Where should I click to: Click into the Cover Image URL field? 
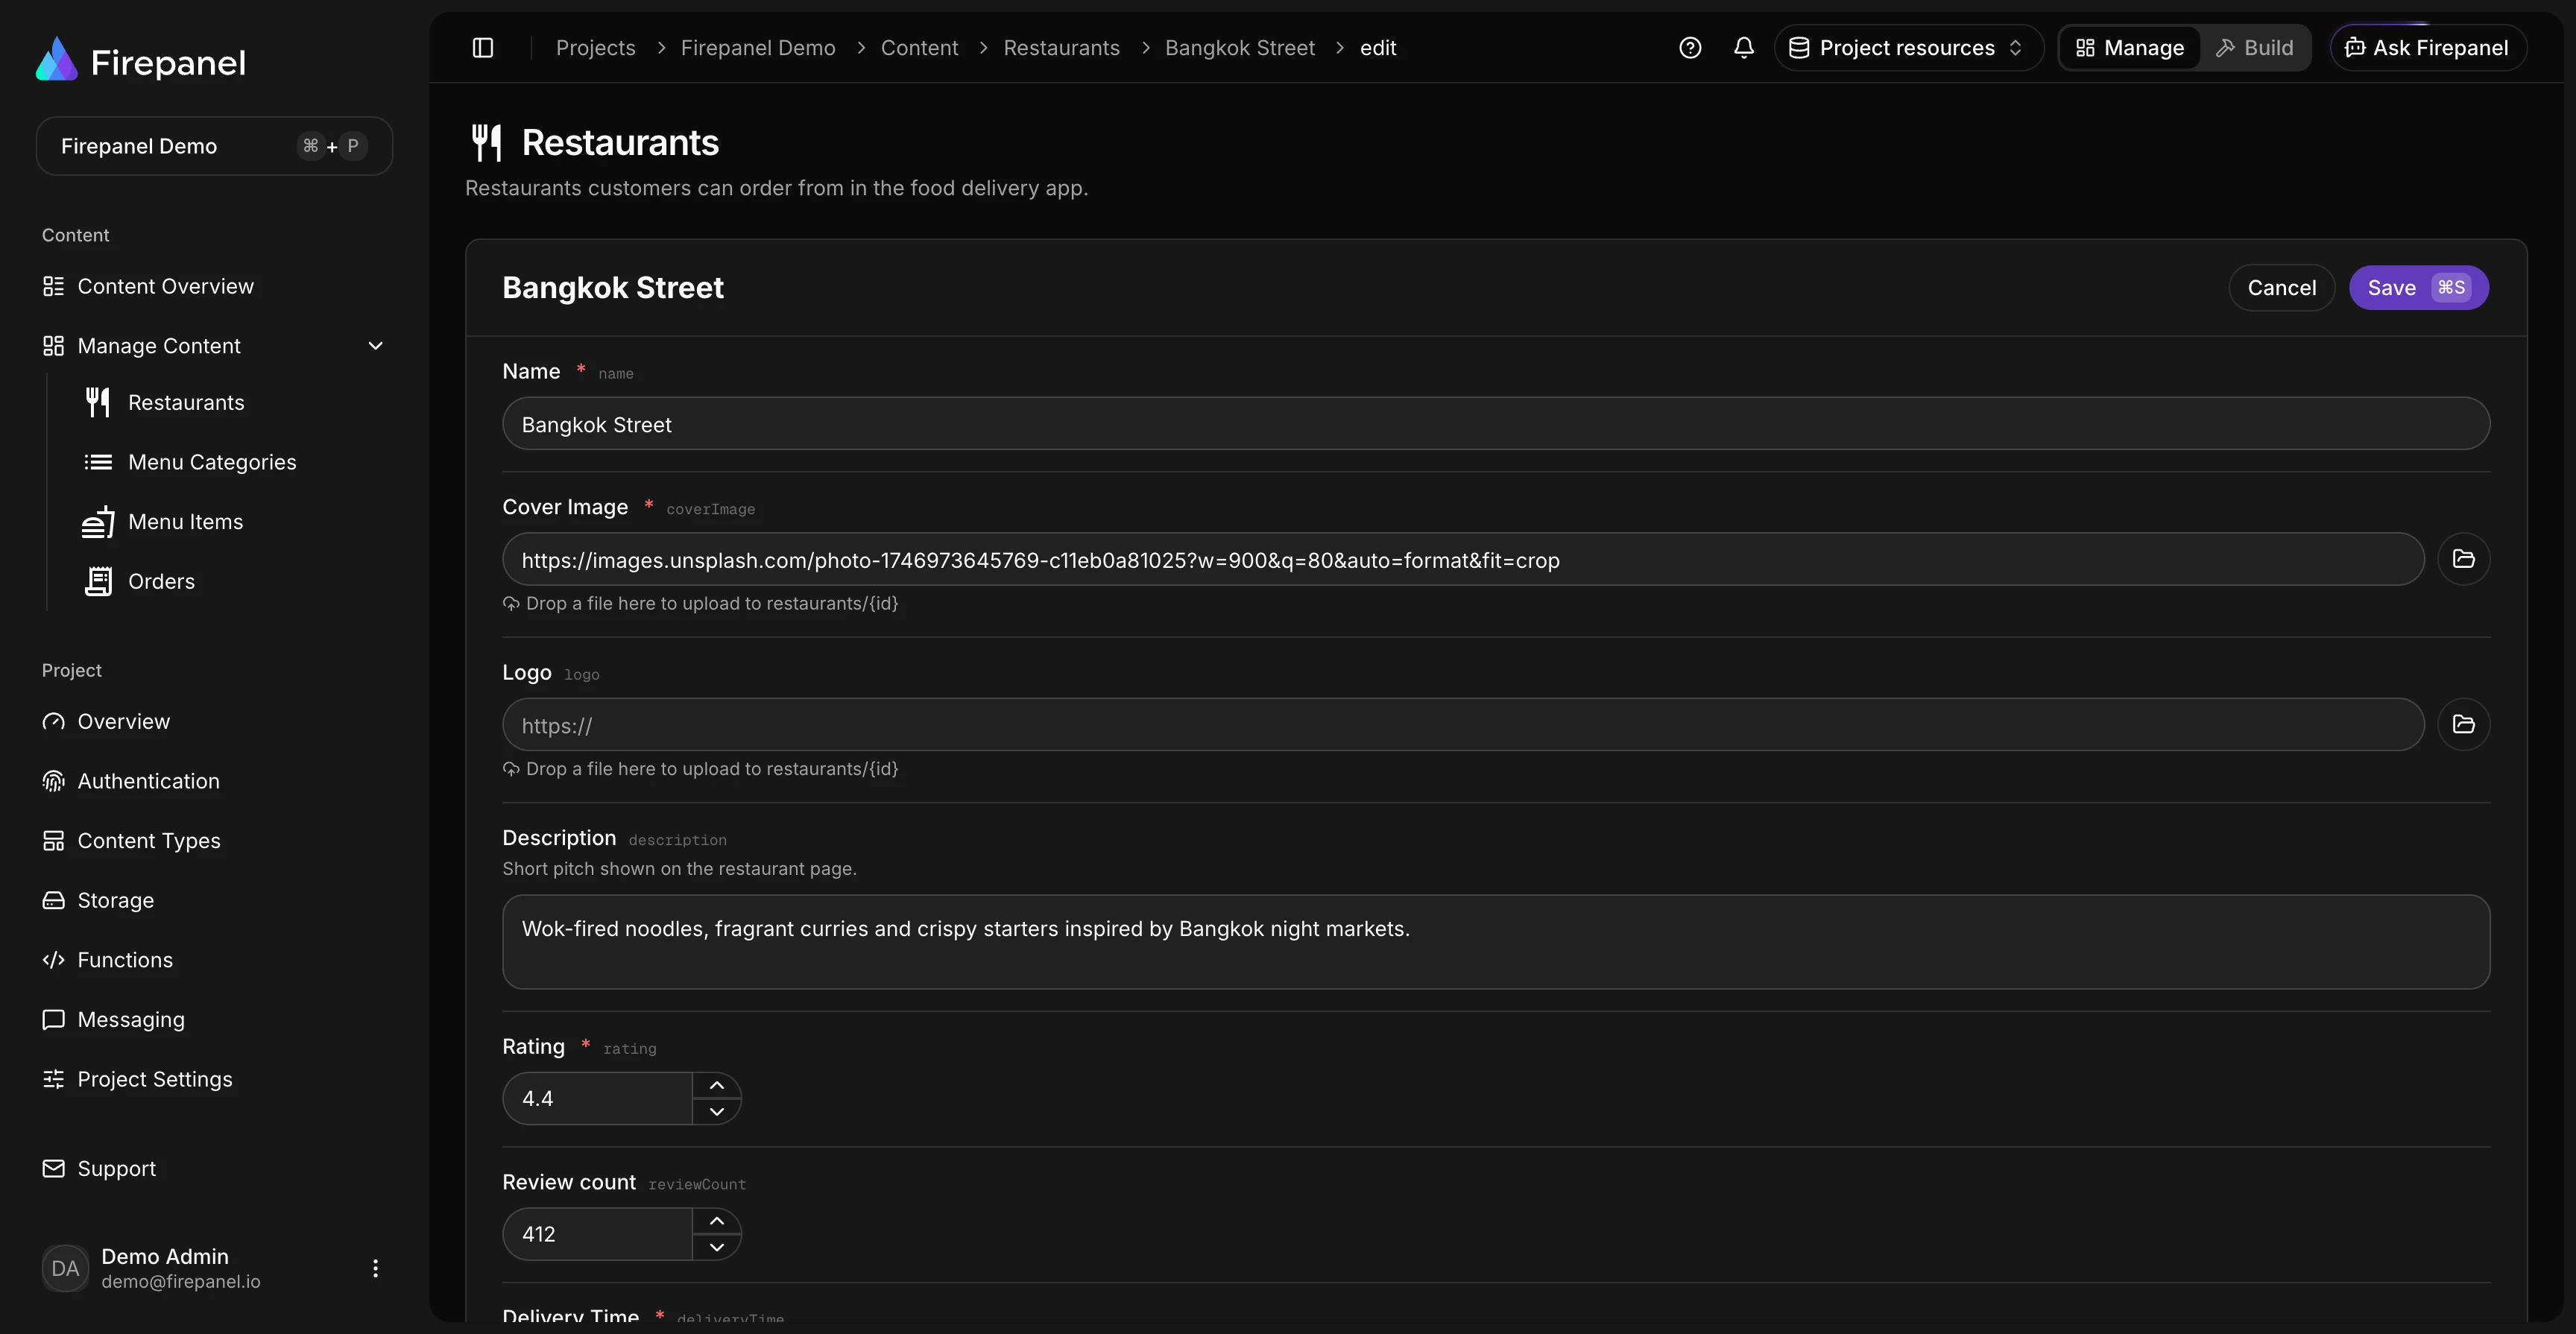pos(1463,559)
